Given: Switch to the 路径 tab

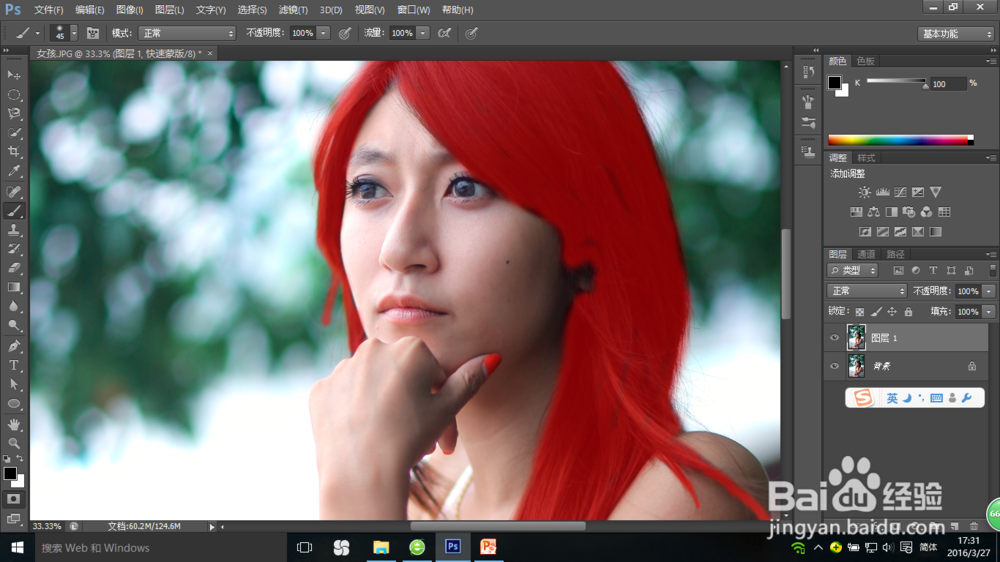Looking at the screenshot, I should coord(895,254).
